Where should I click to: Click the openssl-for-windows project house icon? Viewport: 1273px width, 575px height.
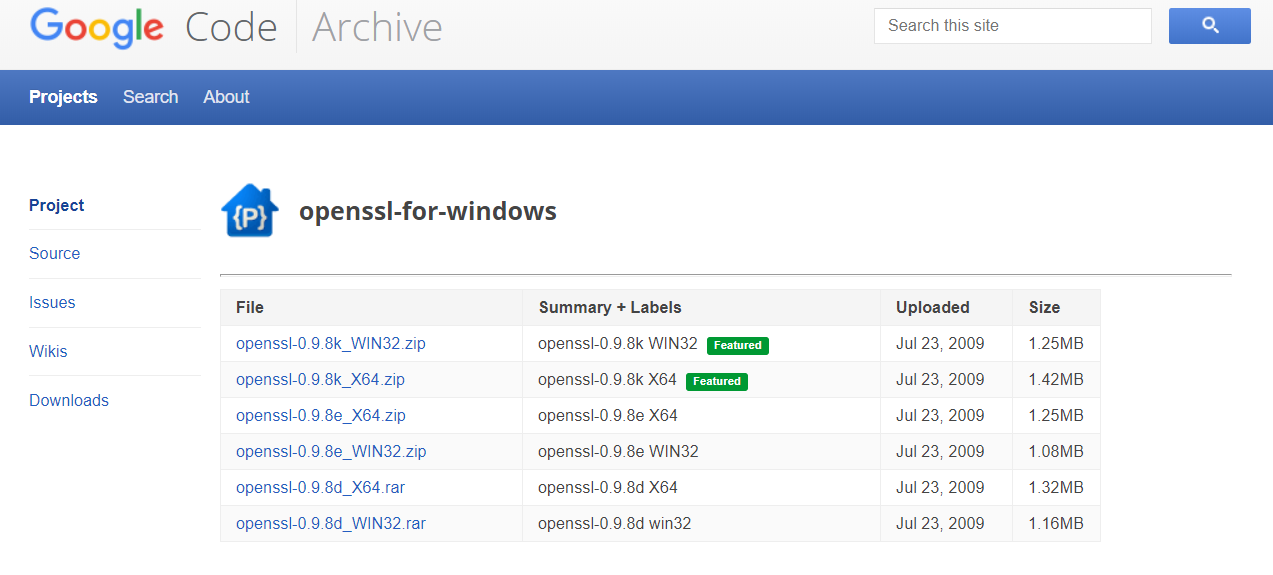pyautogui.click(x=250, y=212)
